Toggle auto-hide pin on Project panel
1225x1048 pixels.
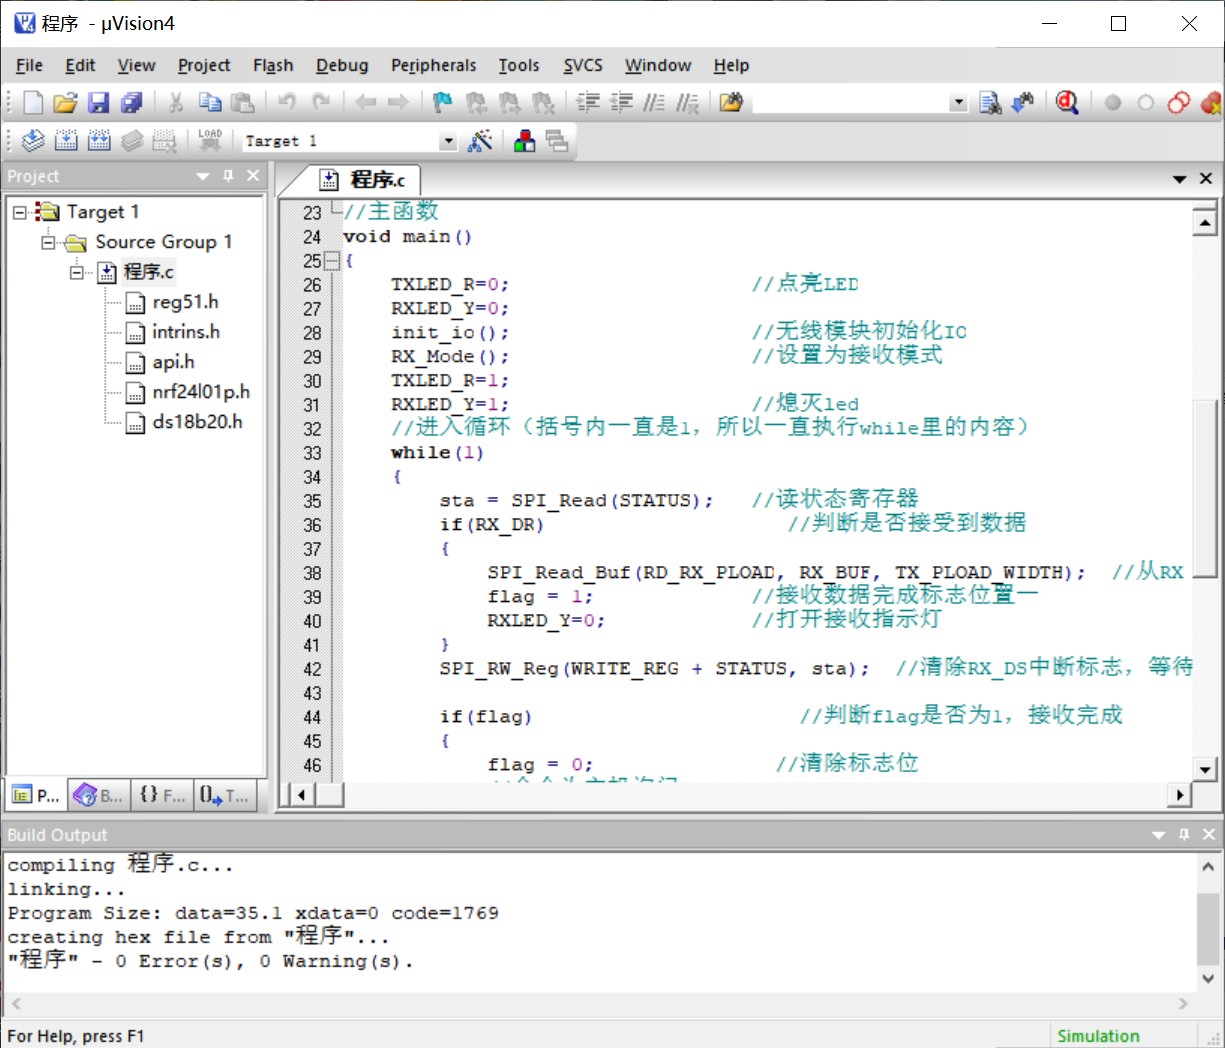228,176
